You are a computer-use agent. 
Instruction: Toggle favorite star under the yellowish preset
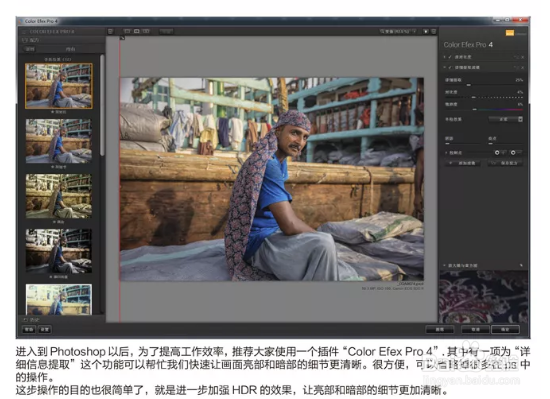[54, 222]
